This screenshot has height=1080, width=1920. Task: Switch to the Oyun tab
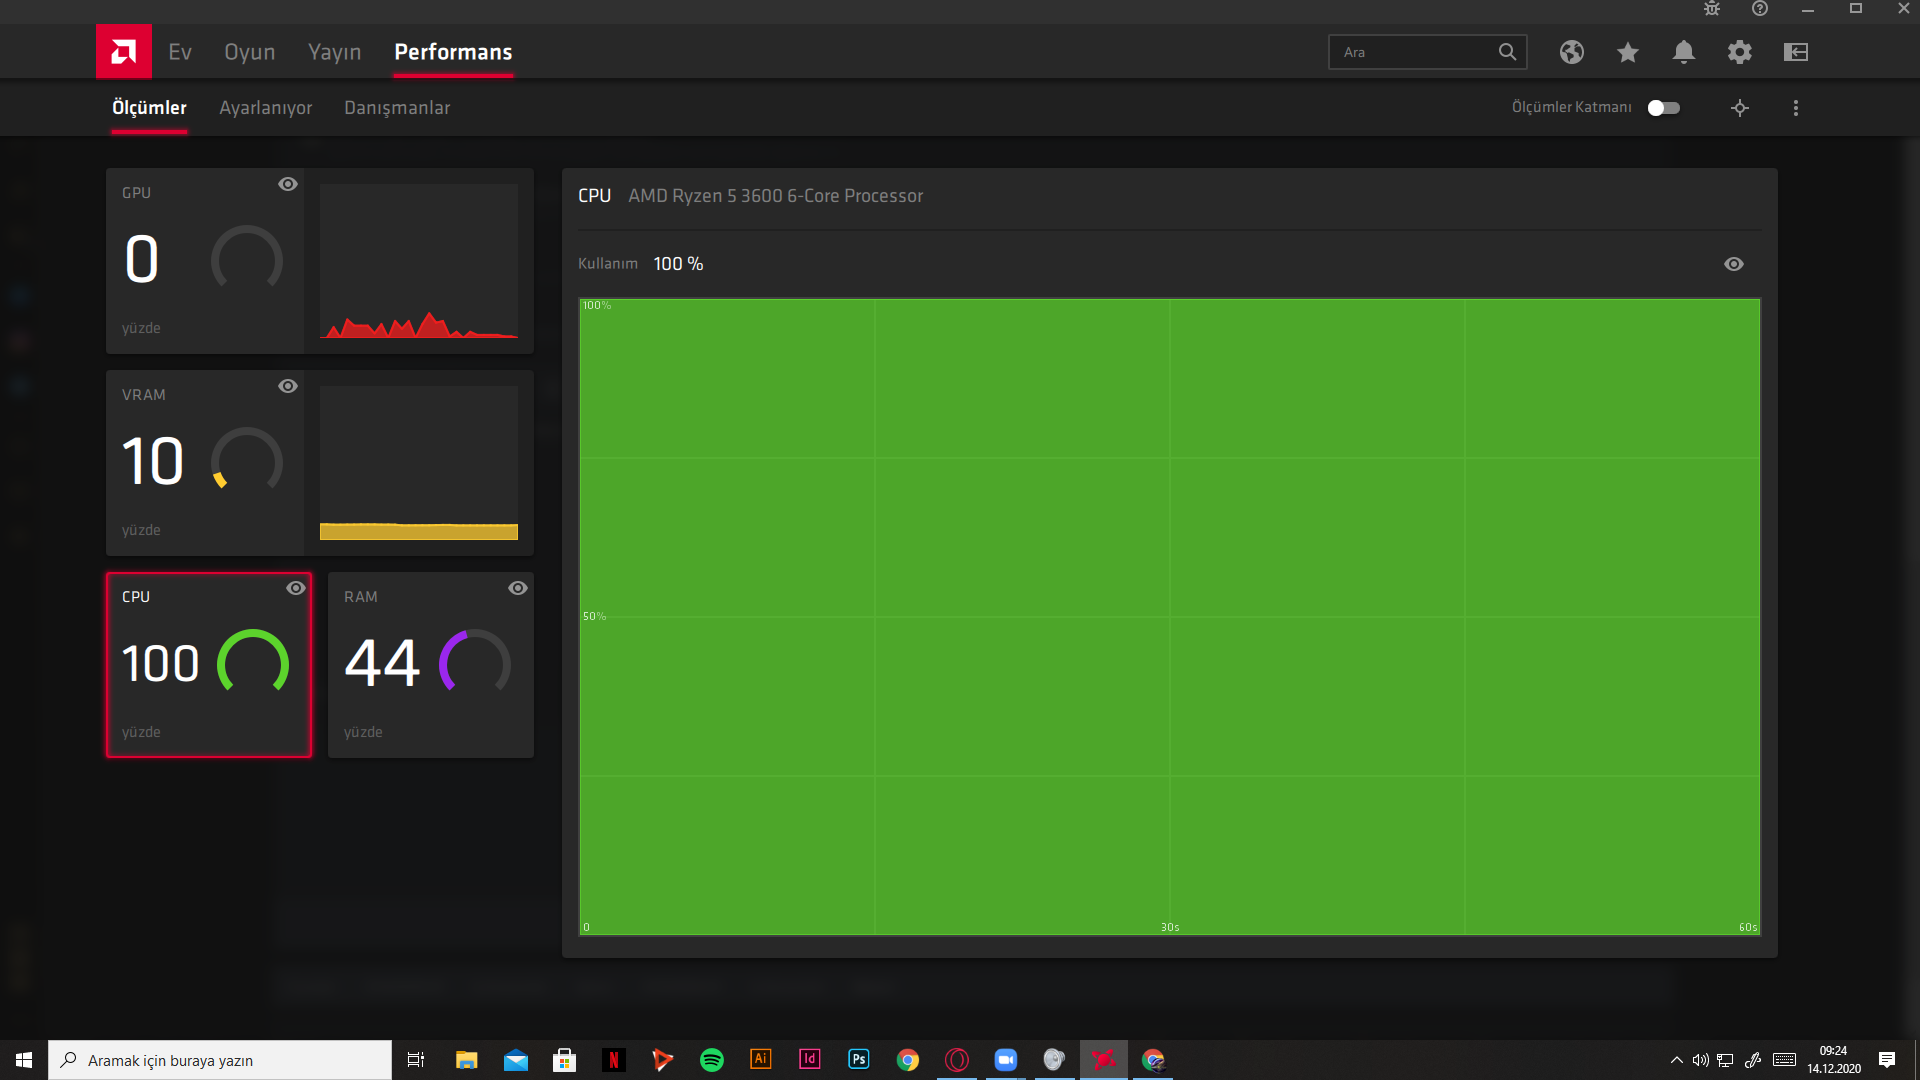(249, 52)
